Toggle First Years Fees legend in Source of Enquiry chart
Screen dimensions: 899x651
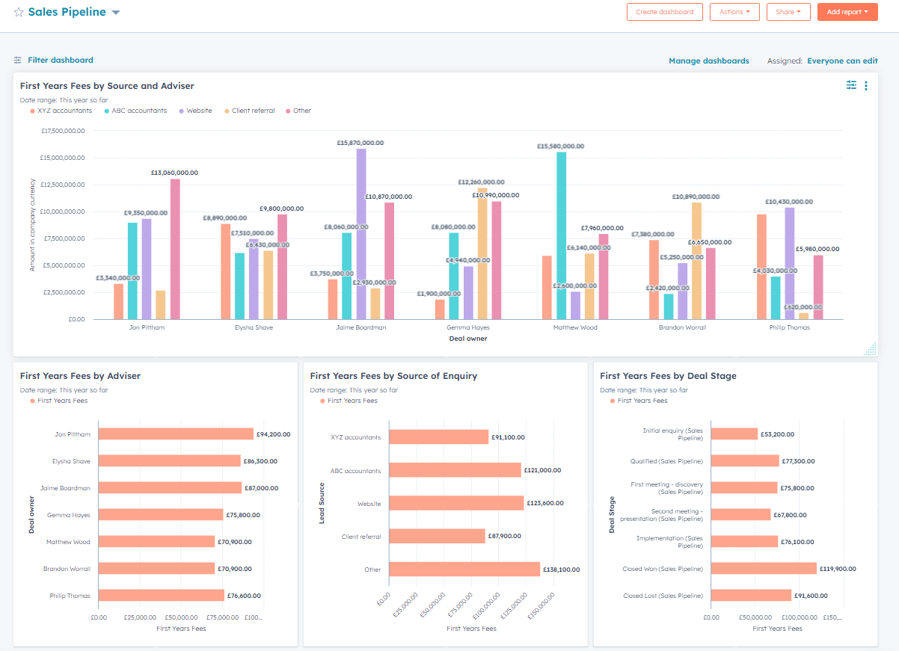point(349,401)
